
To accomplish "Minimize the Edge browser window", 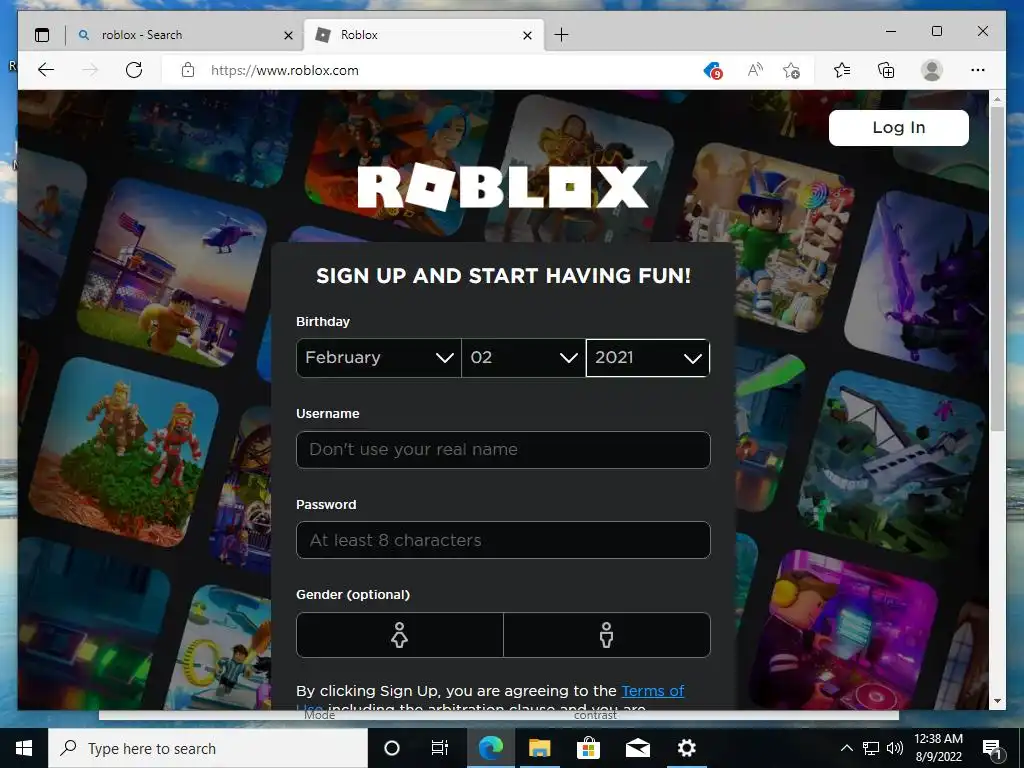I will [891, 31].
